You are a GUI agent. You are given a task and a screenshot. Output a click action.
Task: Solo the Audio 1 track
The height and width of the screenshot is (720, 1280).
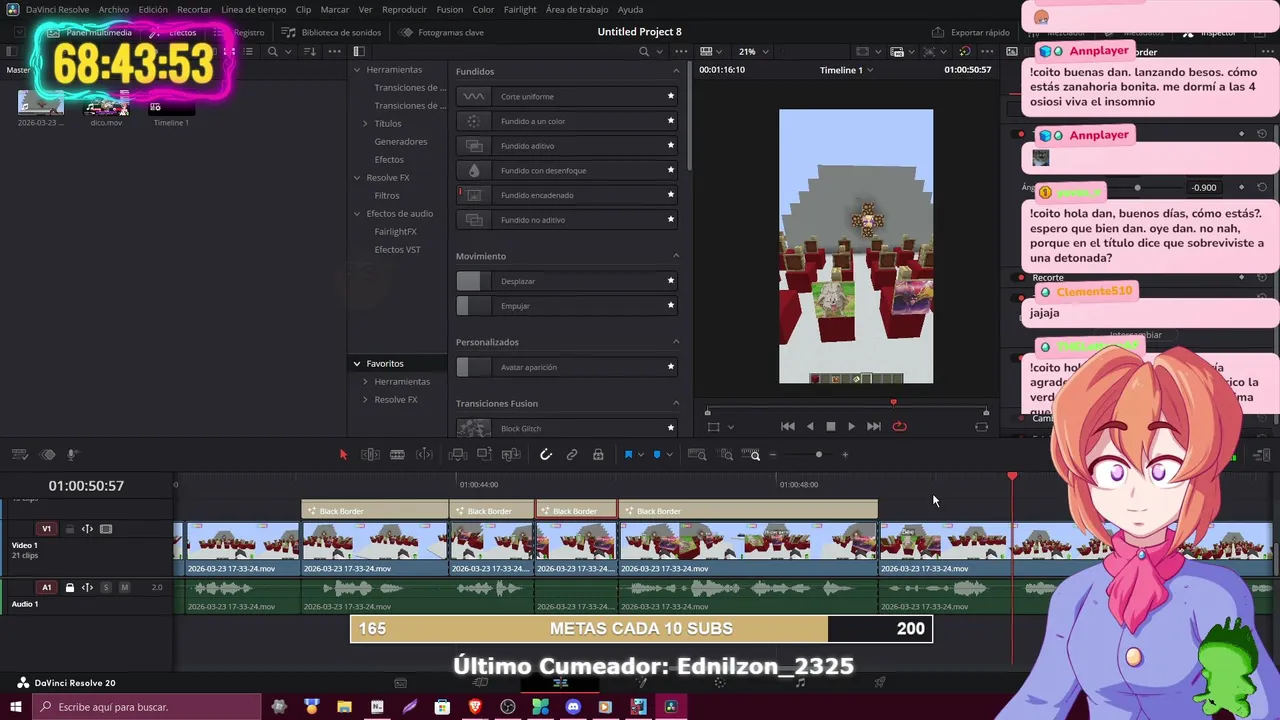pyautogui.click(x=106, y=588)
